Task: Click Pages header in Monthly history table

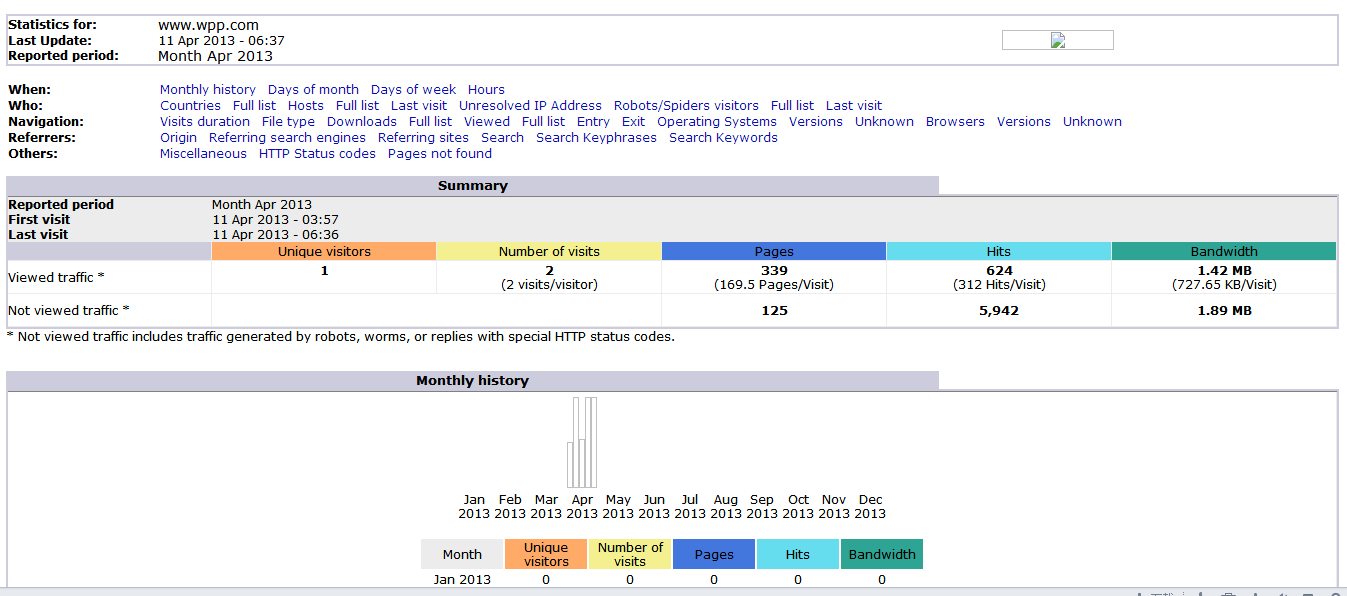Action: pos(714,554)
